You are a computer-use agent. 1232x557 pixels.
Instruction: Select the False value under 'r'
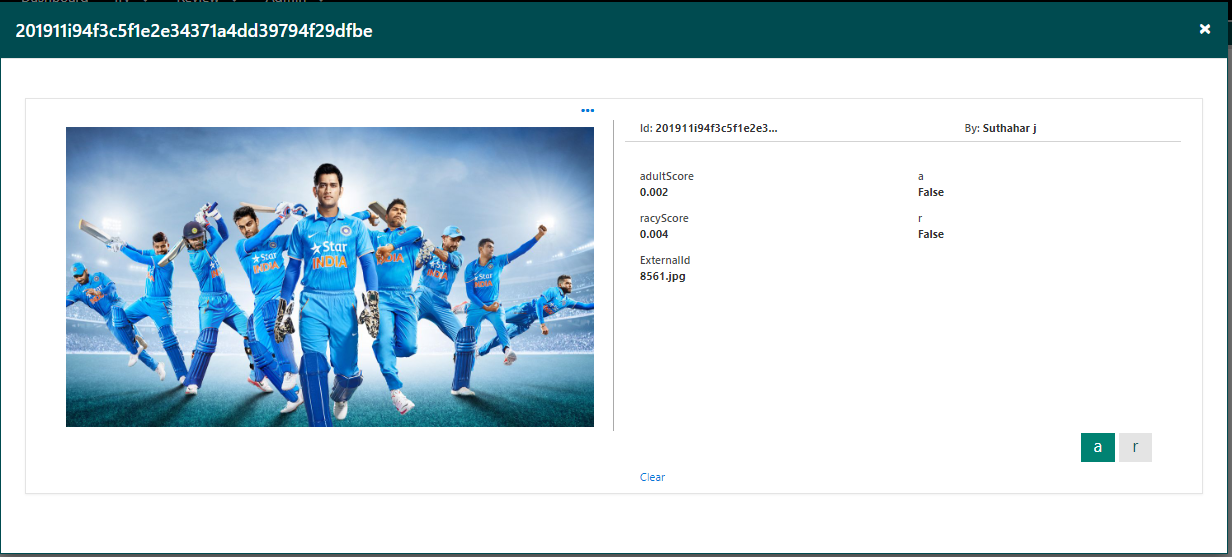[x=931, y=234]
